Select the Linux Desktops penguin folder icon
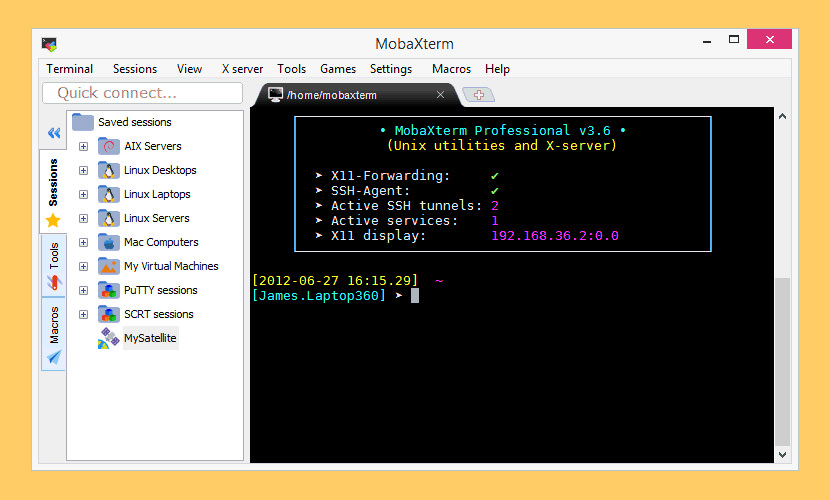This screenshot has height=500, width=830. click(x=109, y=170)
